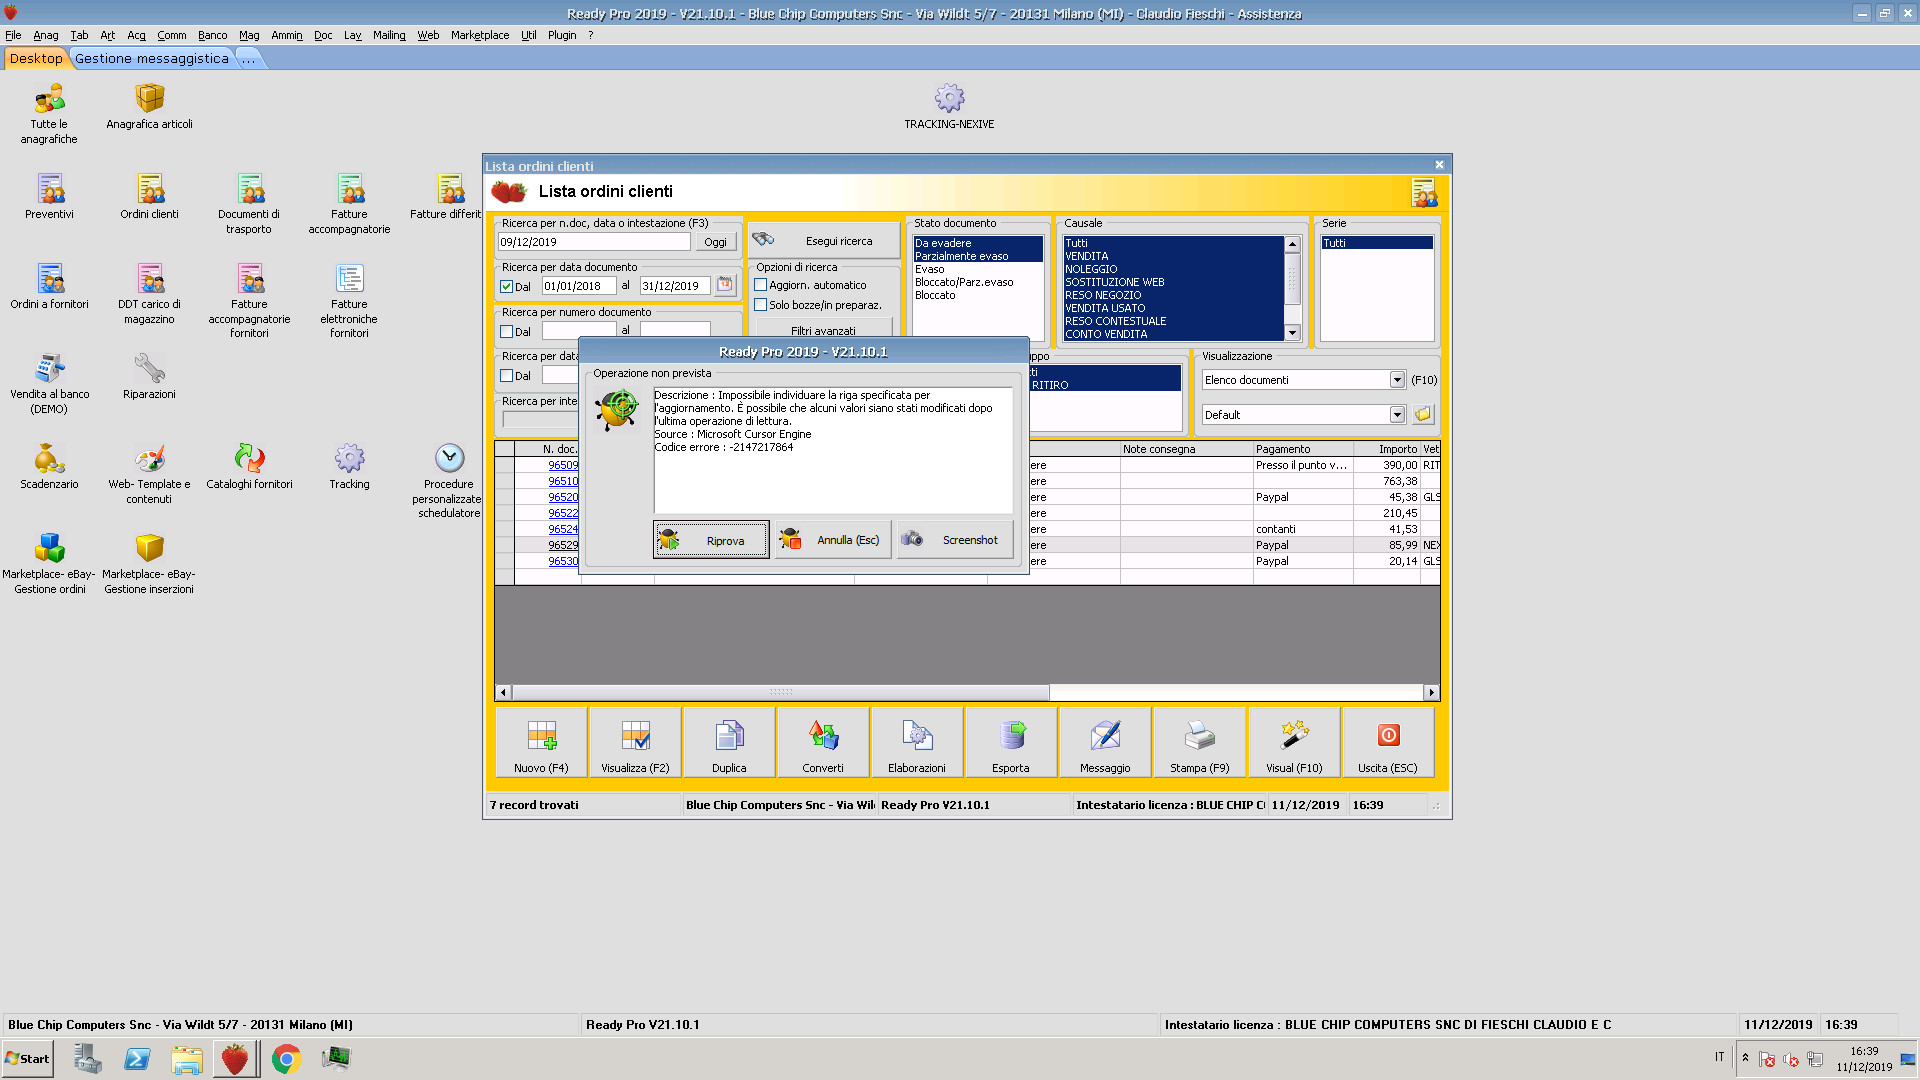
Task: Open Riparazioni wrench icon
Action: click(149, 376)
